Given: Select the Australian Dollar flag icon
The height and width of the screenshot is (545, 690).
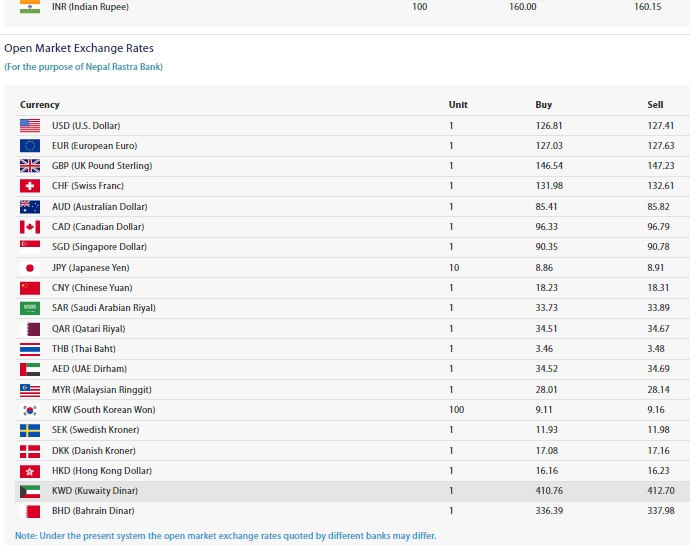Looking at the screenshot, I should [30, 207].
